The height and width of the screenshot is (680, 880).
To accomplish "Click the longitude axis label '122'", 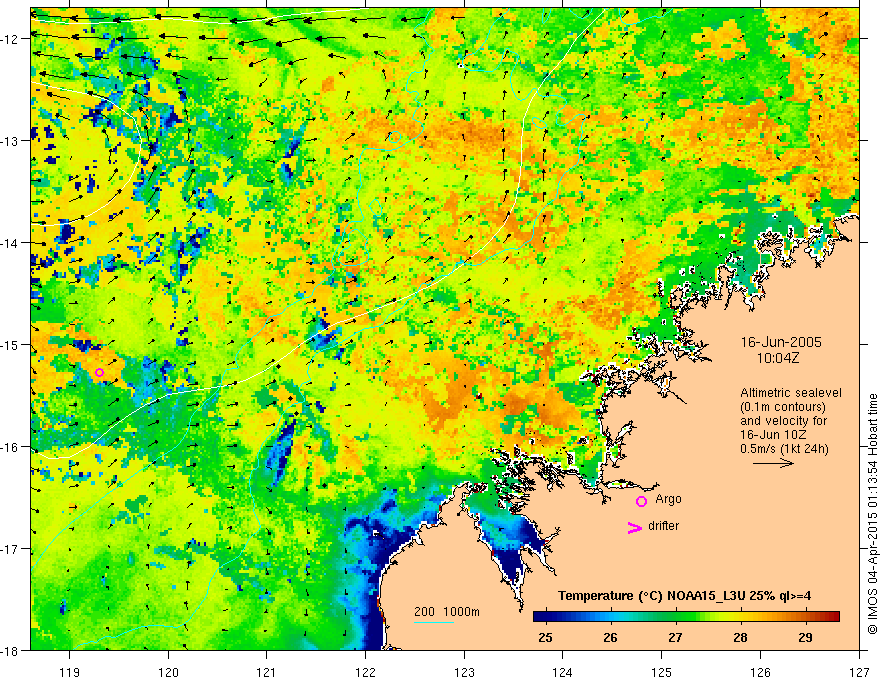I will click(x=365, y=672).
